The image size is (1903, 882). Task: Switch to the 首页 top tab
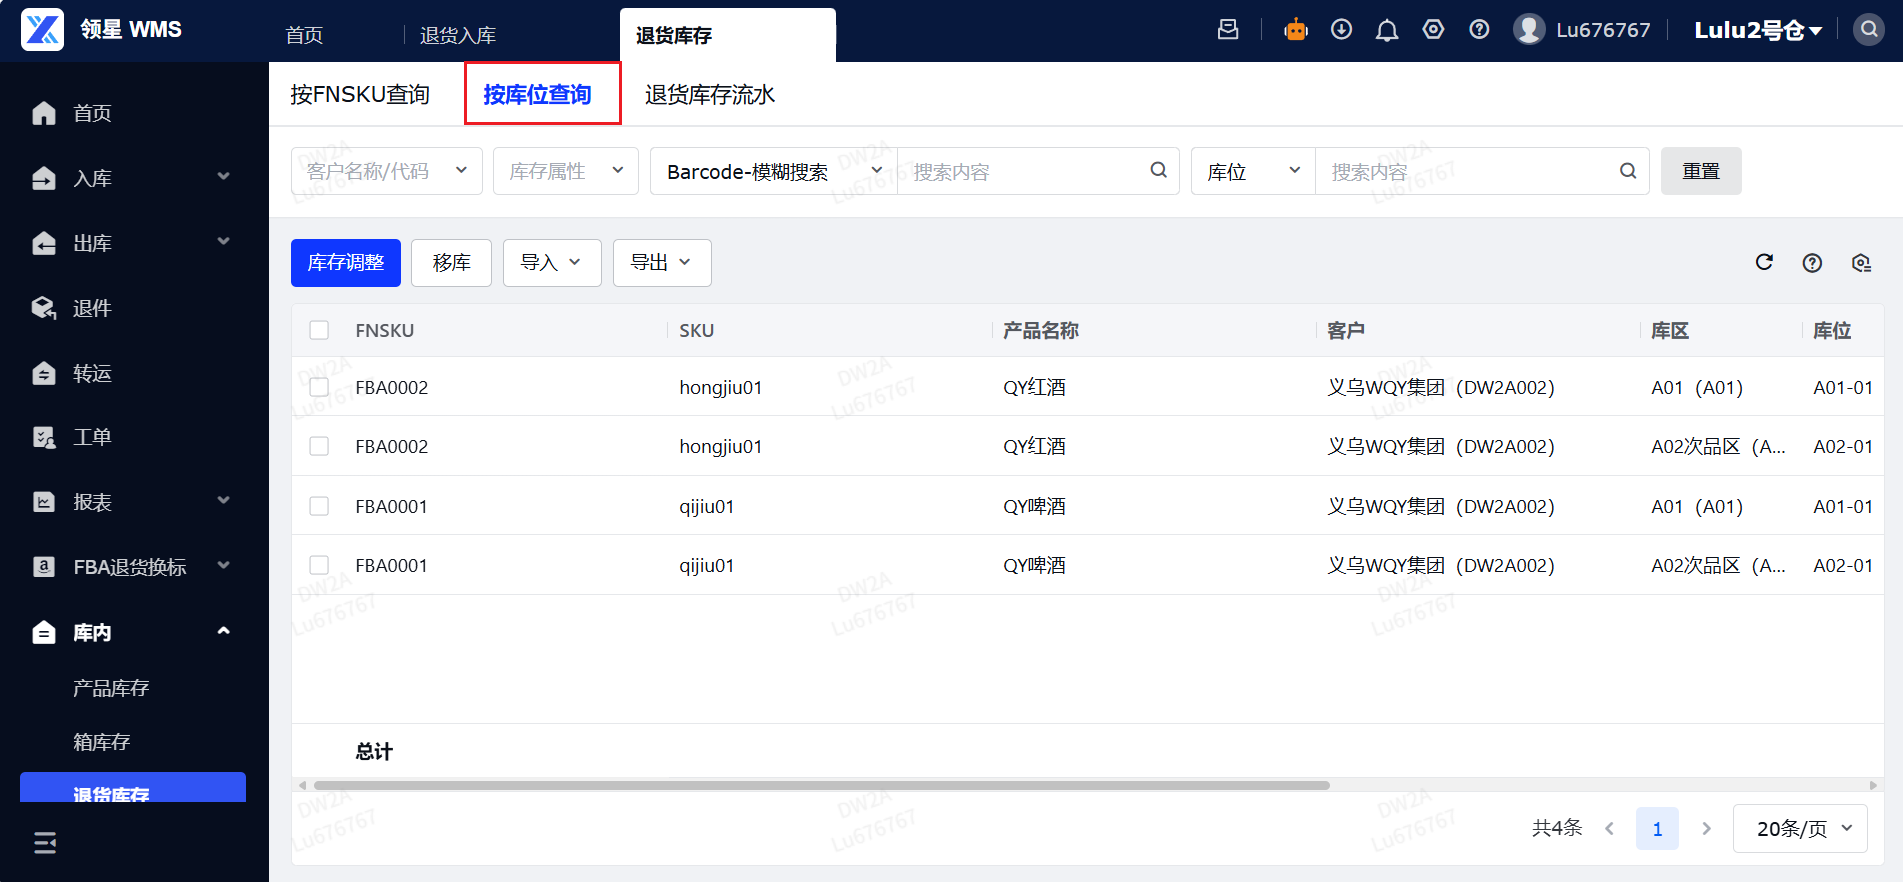[x=304, y=35]
